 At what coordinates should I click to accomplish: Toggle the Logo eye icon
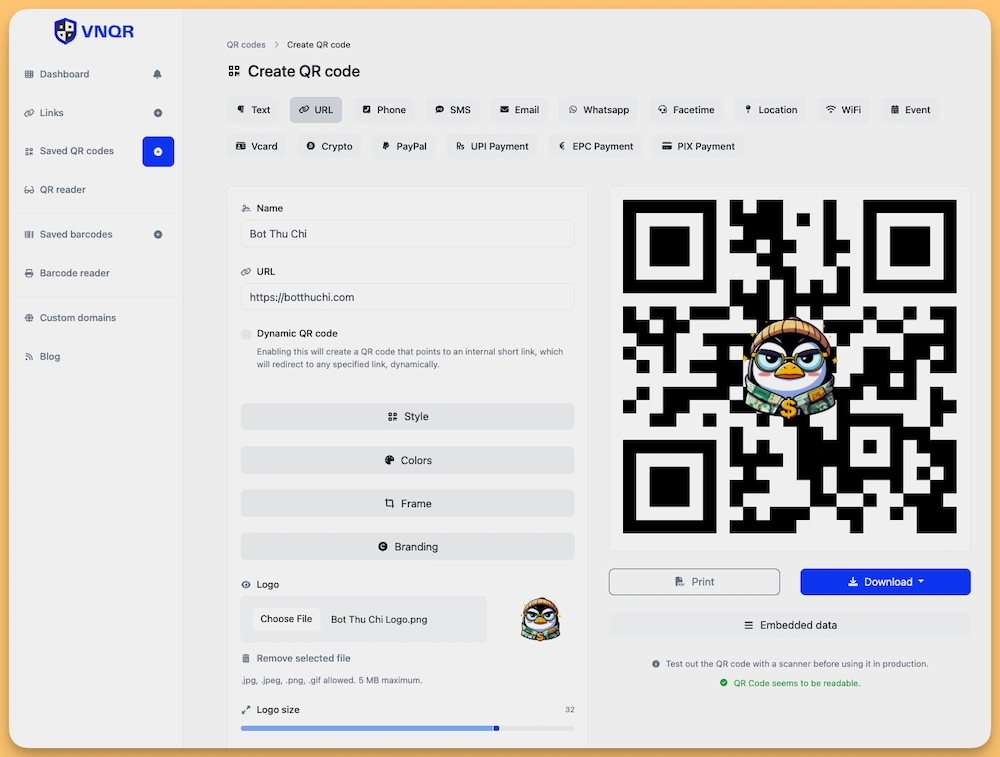[x=246, y=585]
